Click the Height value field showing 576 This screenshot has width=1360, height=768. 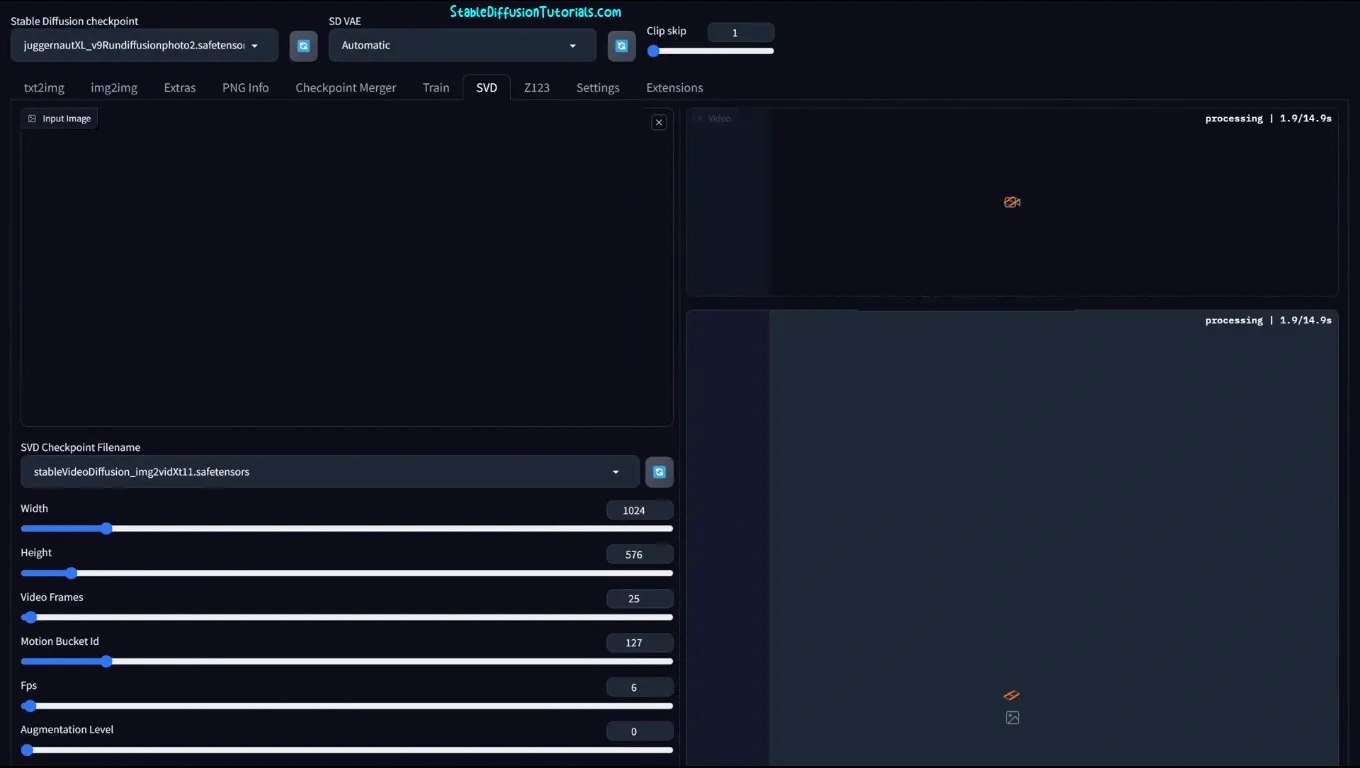(x=639, y=554)
